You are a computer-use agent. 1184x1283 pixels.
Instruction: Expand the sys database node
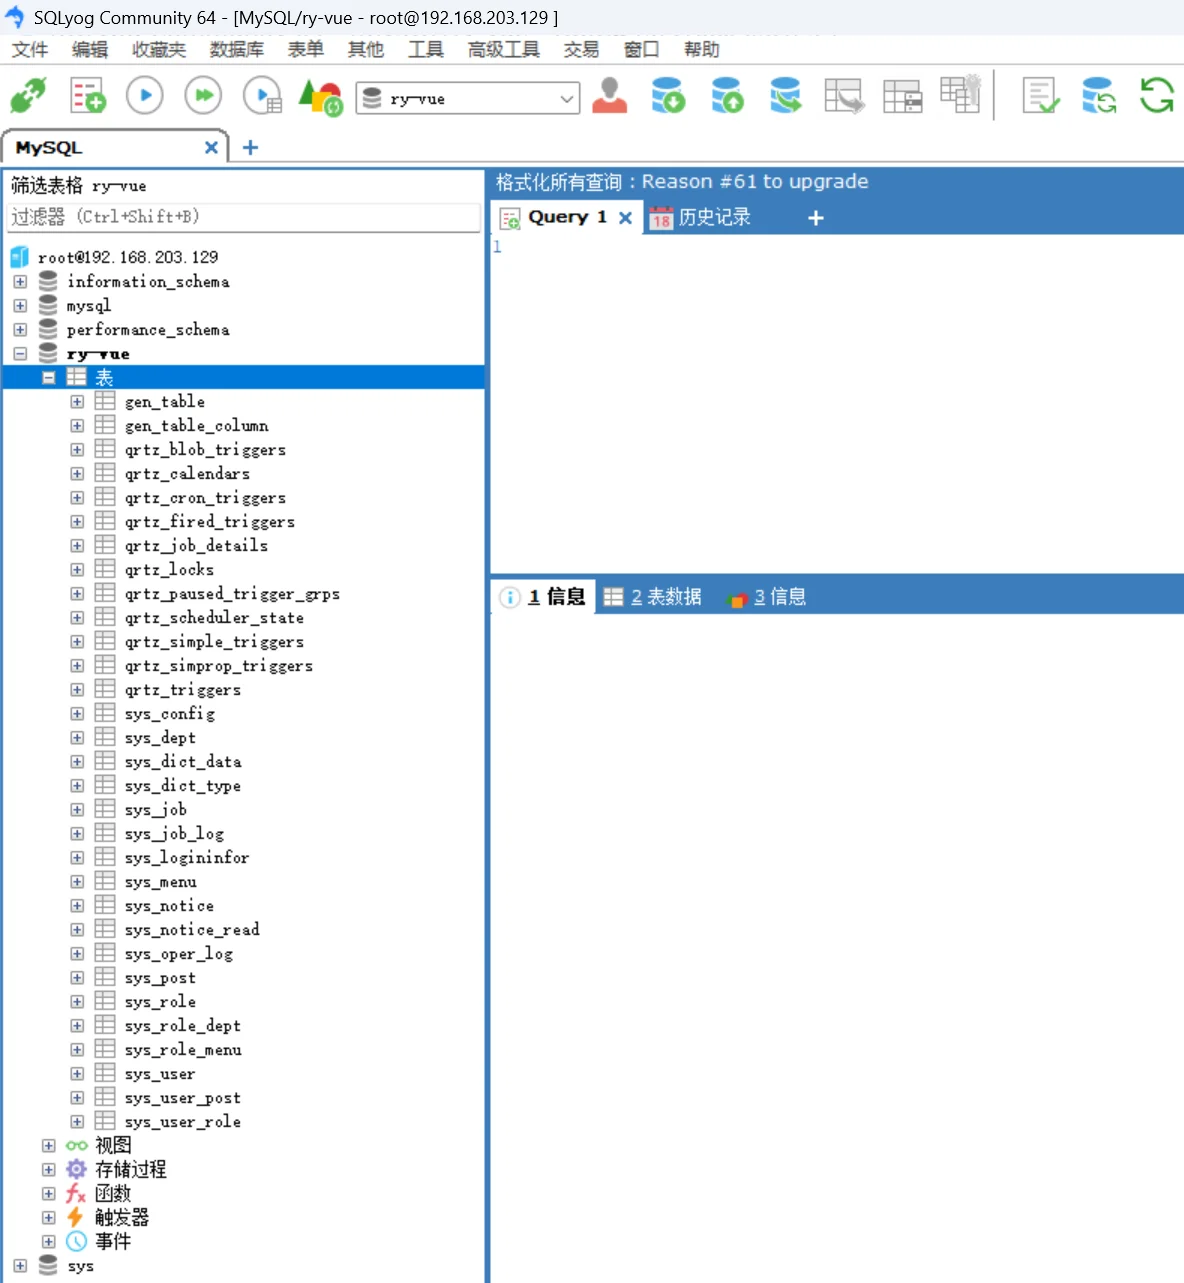[20, 1266]
